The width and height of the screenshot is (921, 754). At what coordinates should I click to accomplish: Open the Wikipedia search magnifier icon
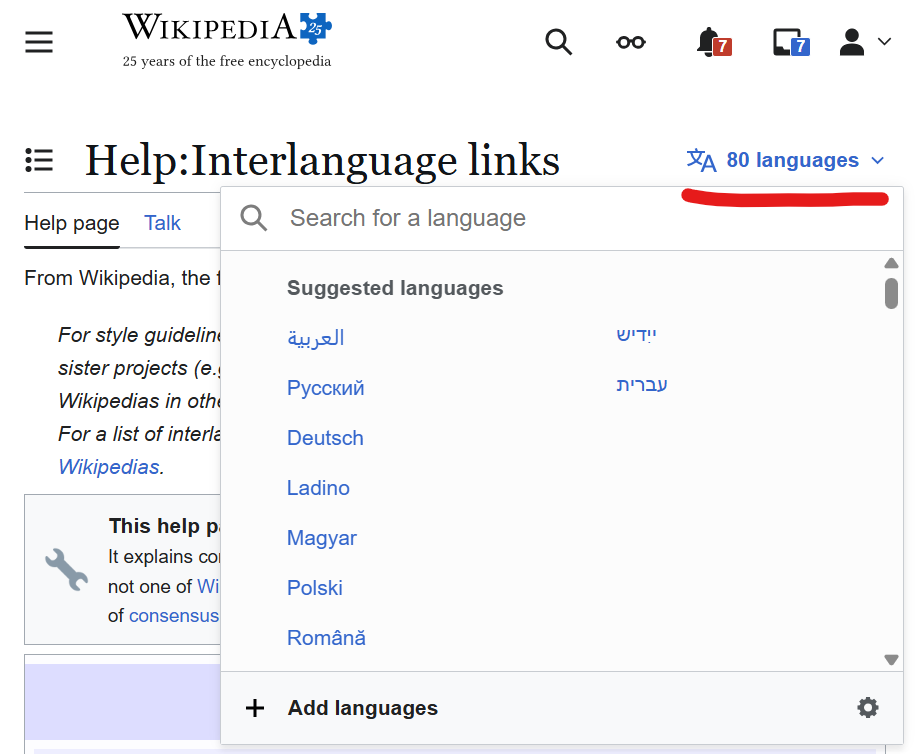[558, 42]
